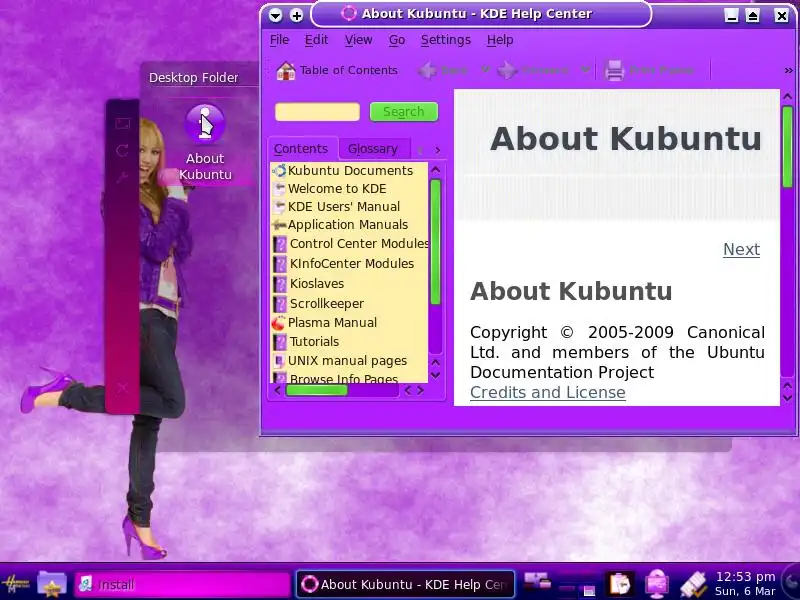Switch to the Glossary tab
The image size is (800, 600).
(x=372, y=148)
